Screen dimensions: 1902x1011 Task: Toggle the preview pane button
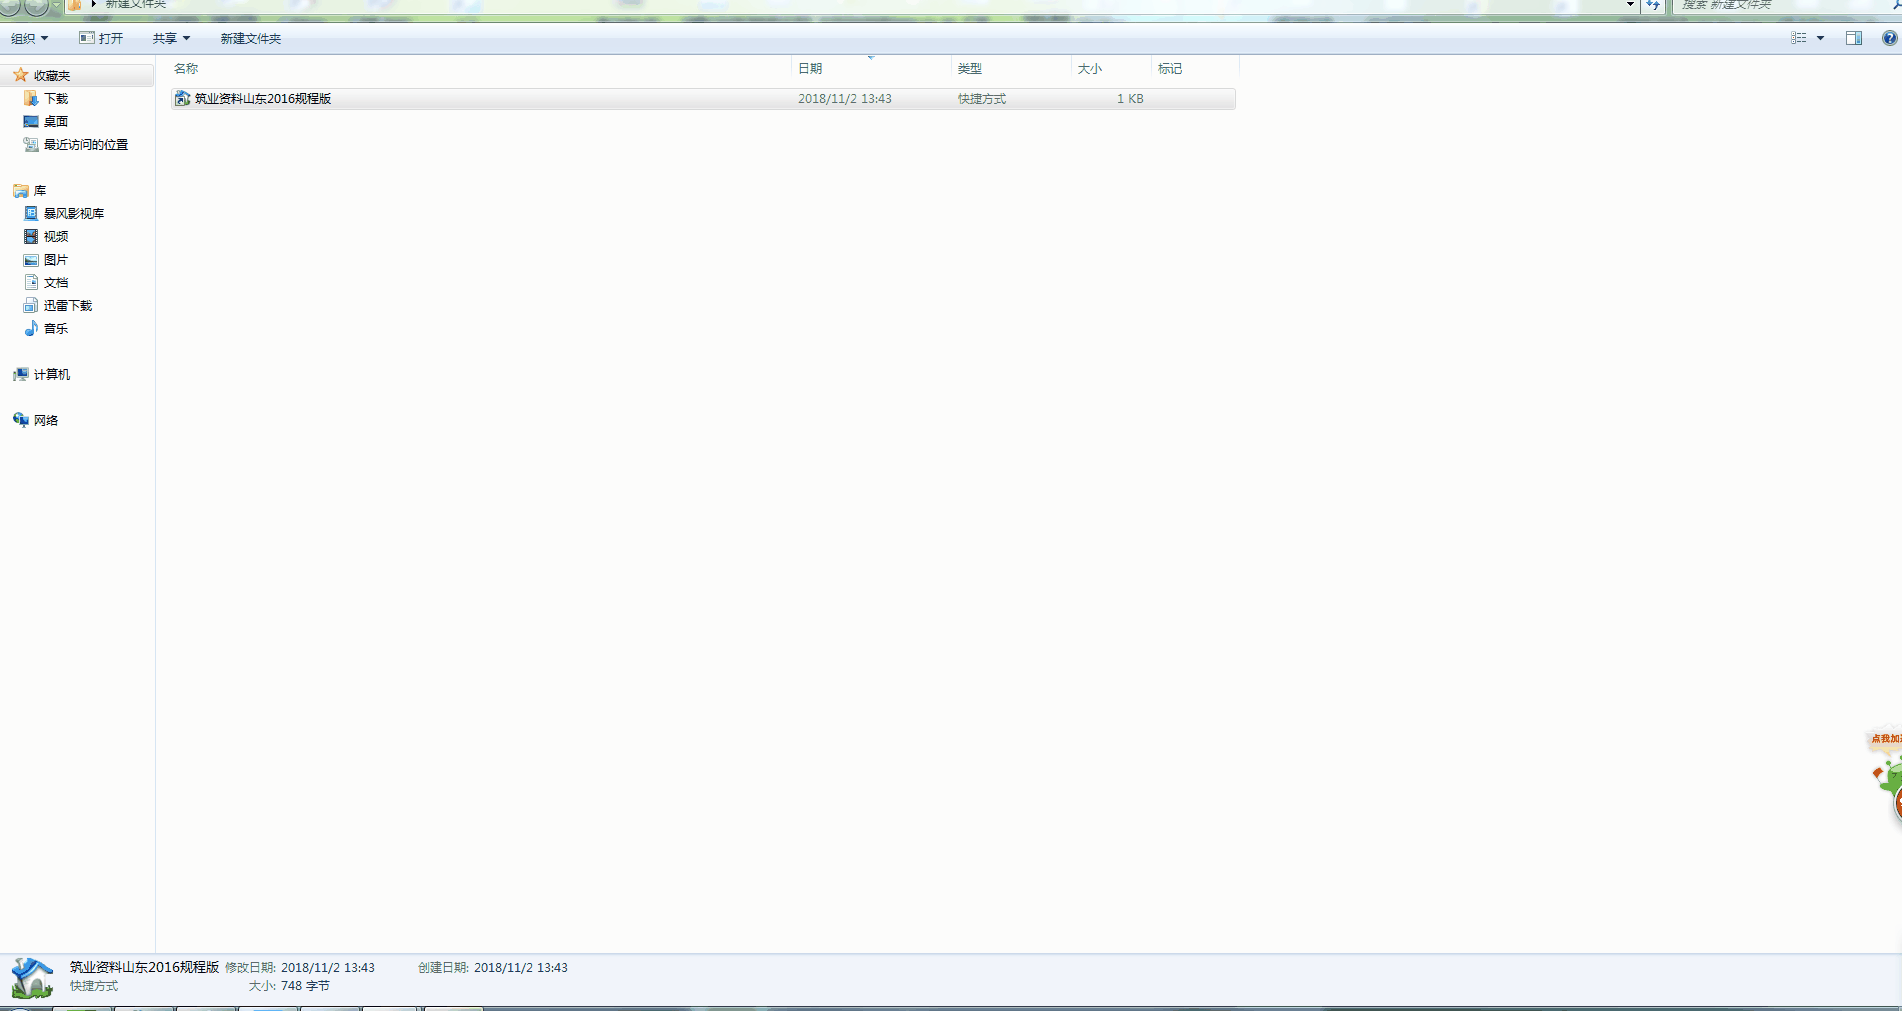tap(1853, 38)
